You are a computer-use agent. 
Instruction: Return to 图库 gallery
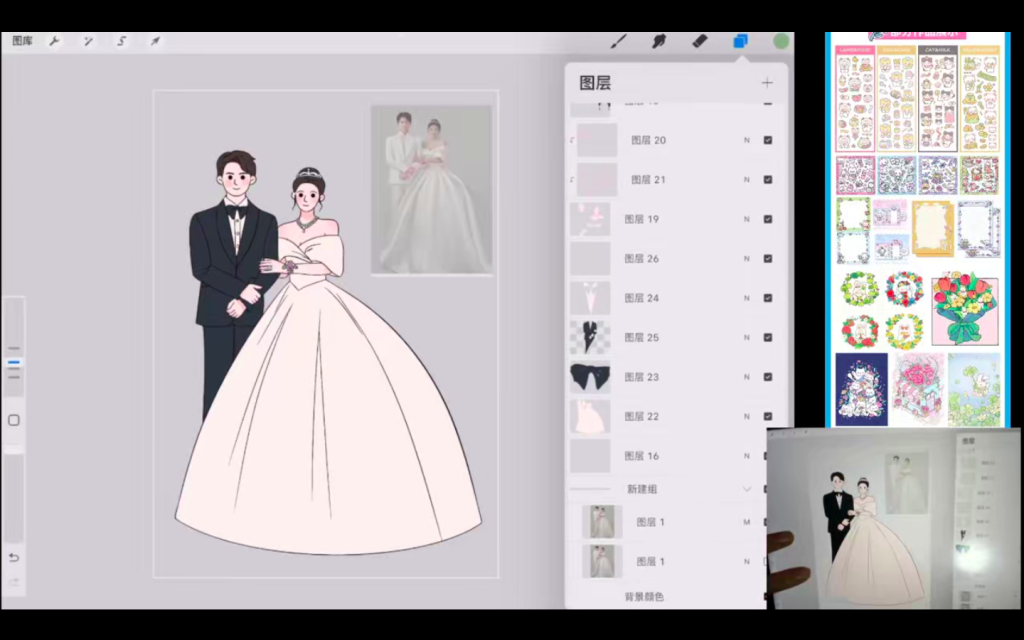[x=24, y=41]
